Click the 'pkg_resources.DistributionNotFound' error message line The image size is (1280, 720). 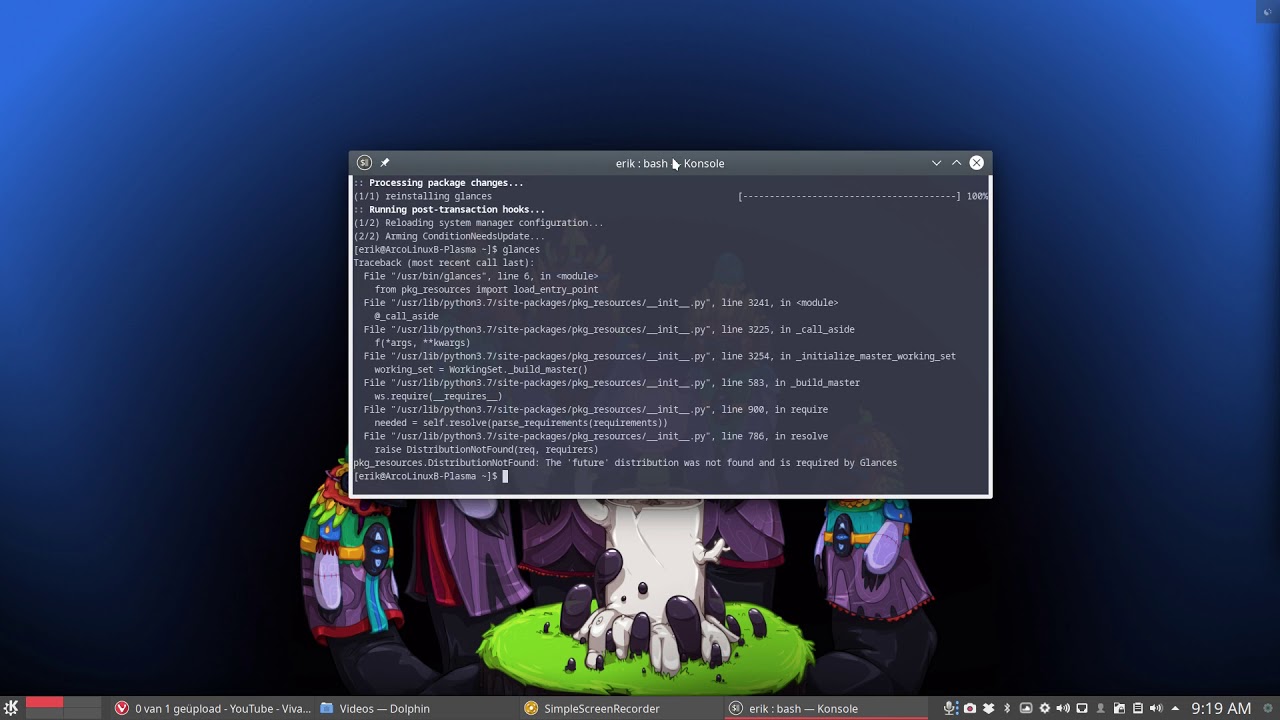point(625,463)
